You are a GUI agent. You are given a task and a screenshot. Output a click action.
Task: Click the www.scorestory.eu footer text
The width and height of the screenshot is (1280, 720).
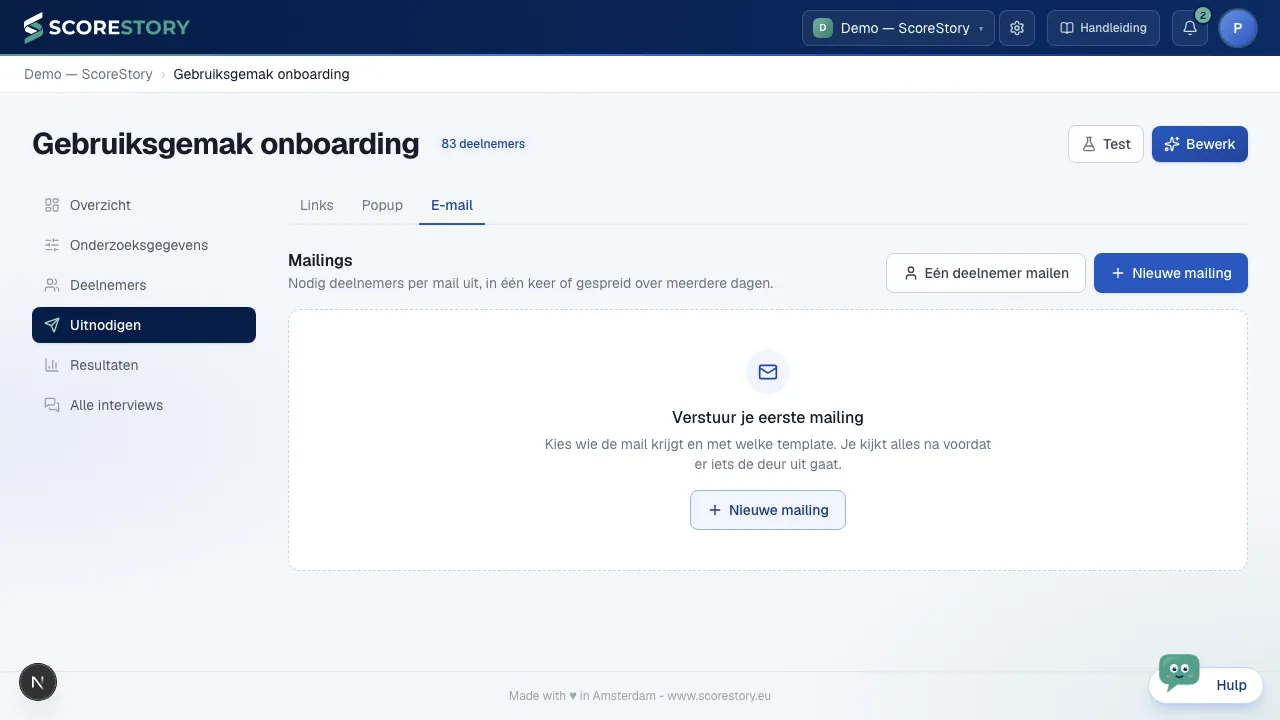click(x=719, y=696)
